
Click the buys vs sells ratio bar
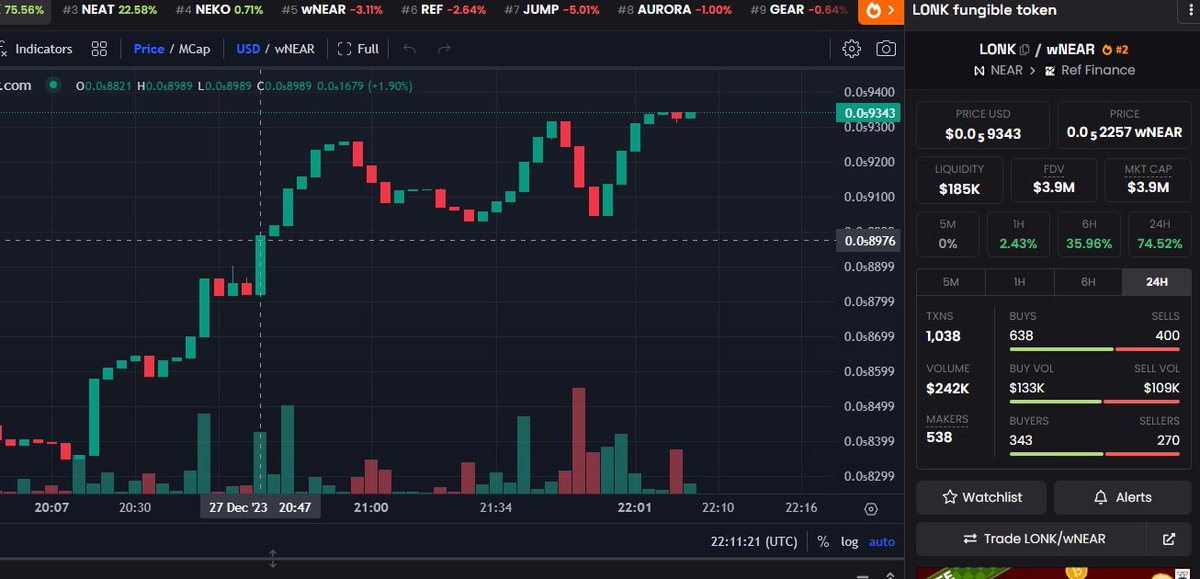coord(1095,349)
